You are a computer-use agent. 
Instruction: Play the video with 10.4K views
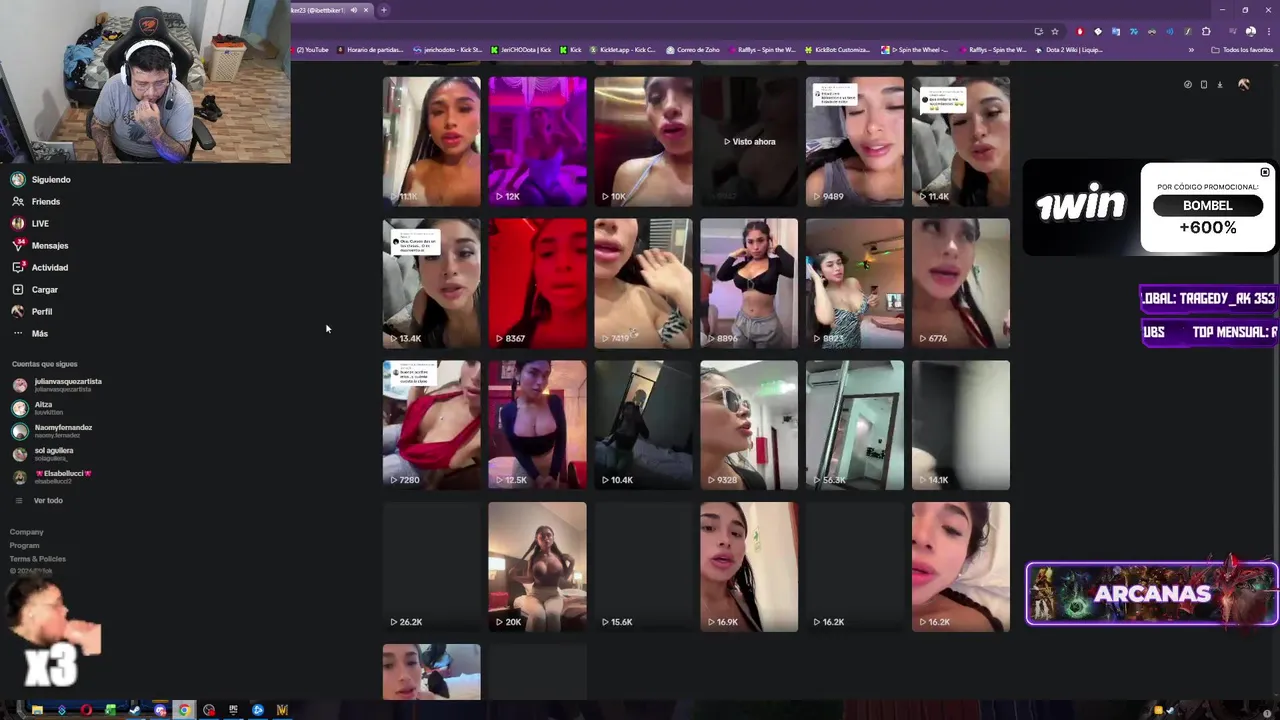[x=643, y=426]
